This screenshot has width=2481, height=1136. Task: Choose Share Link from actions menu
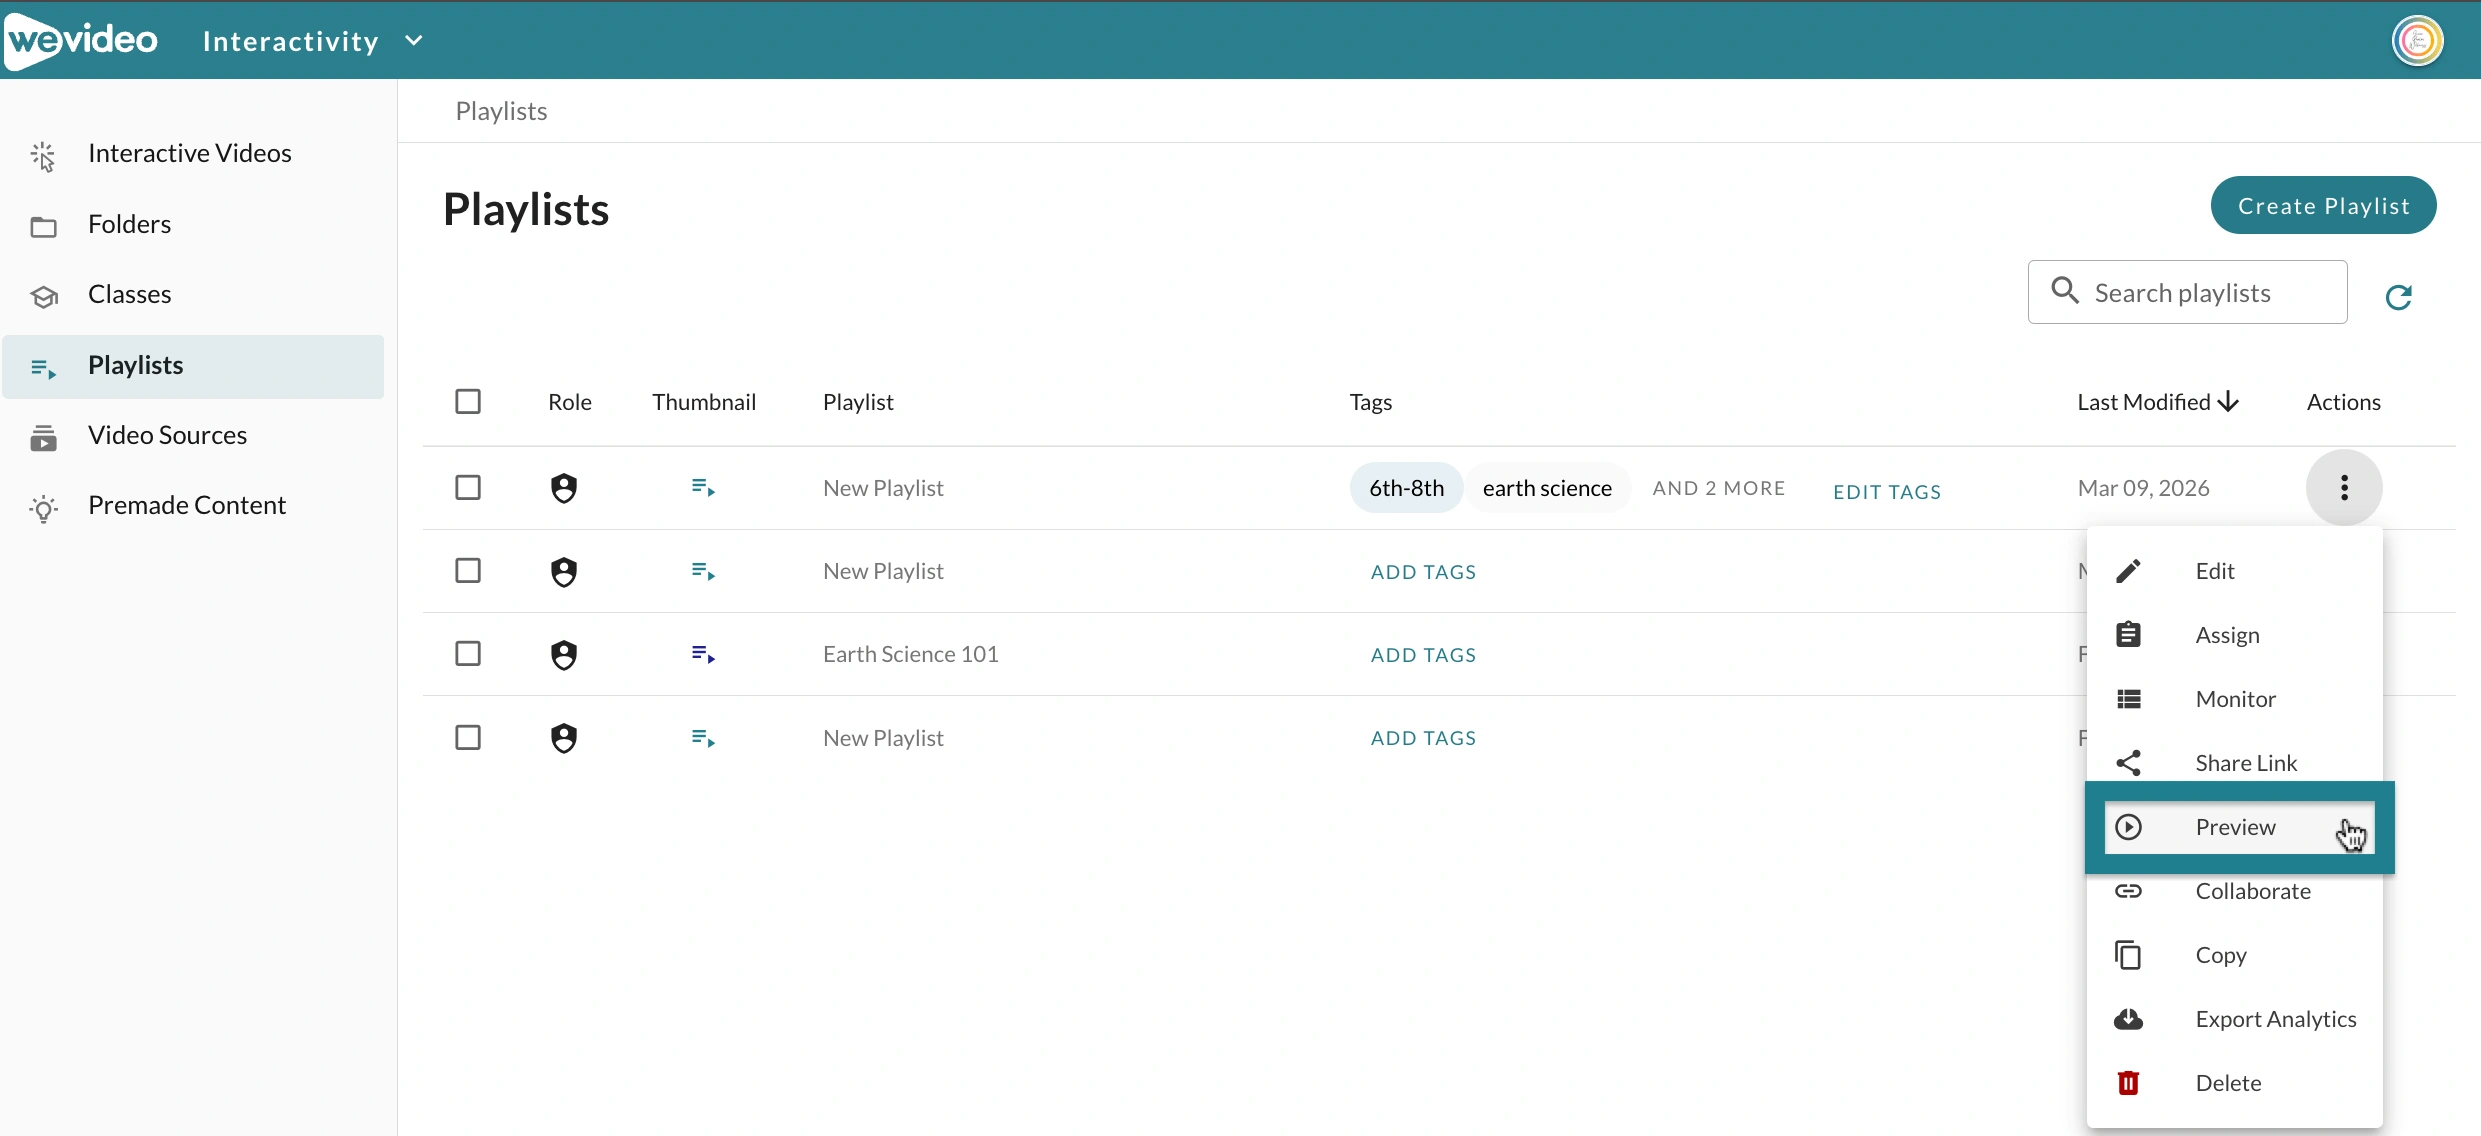[x=2234, y=763]
